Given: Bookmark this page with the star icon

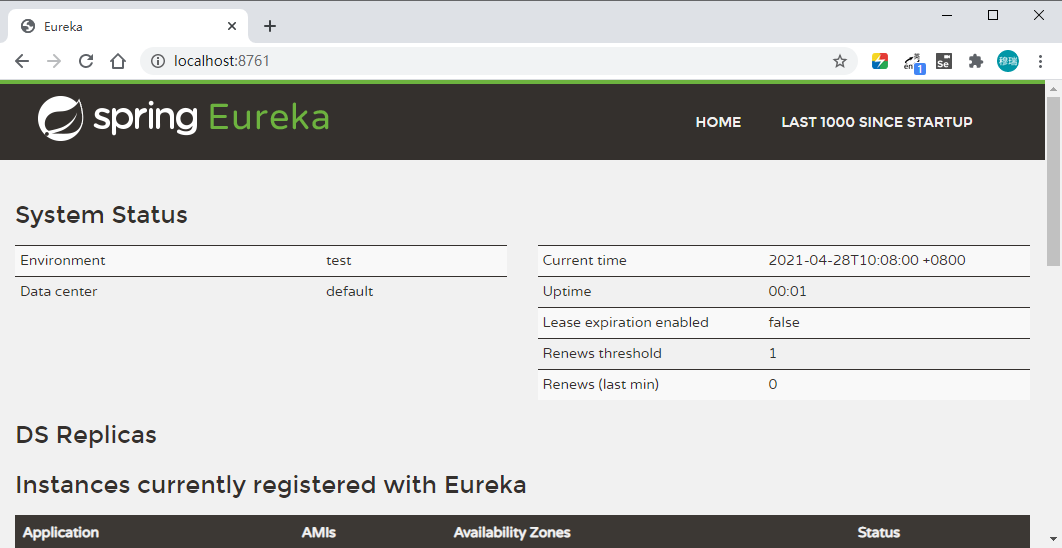Looking at the screenshot, I should click(840, 61).
